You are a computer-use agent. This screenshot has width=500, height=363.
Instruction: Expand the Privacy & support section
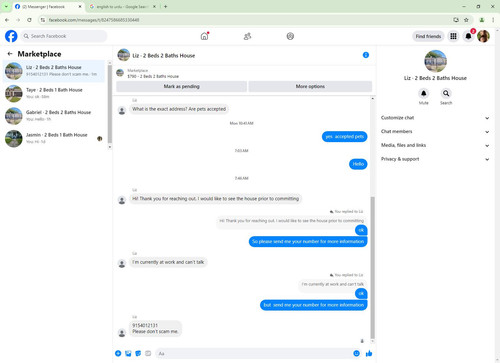[435, 159]
